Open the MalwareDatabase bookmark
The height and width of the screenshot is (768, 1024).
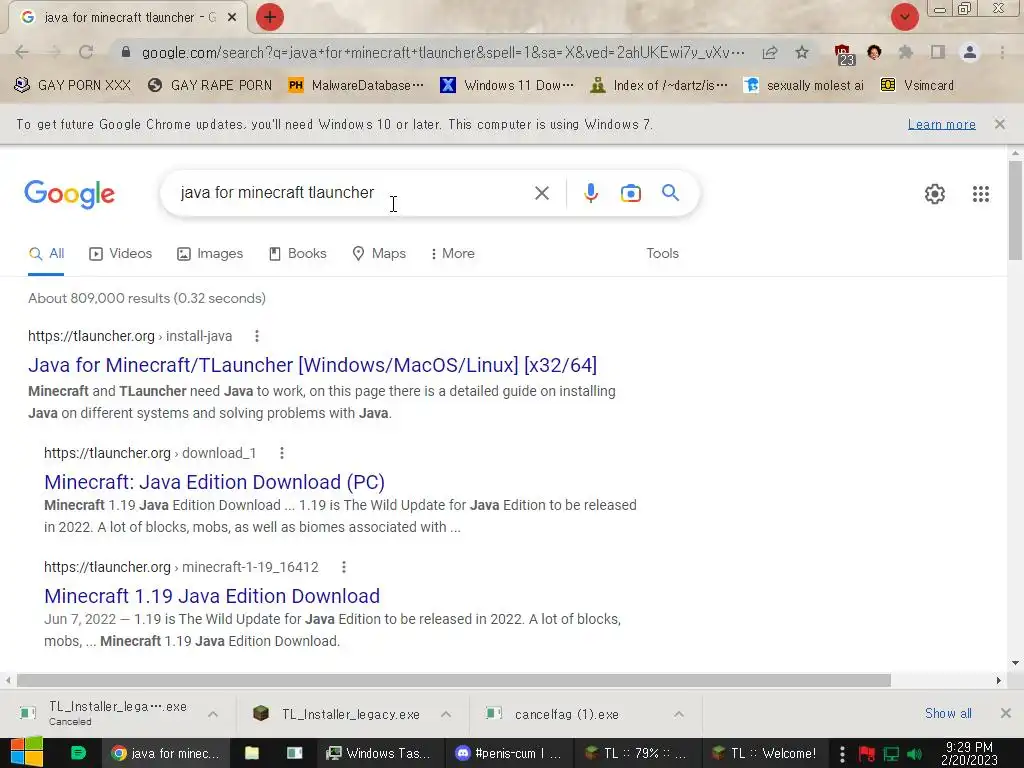point(356,86)
